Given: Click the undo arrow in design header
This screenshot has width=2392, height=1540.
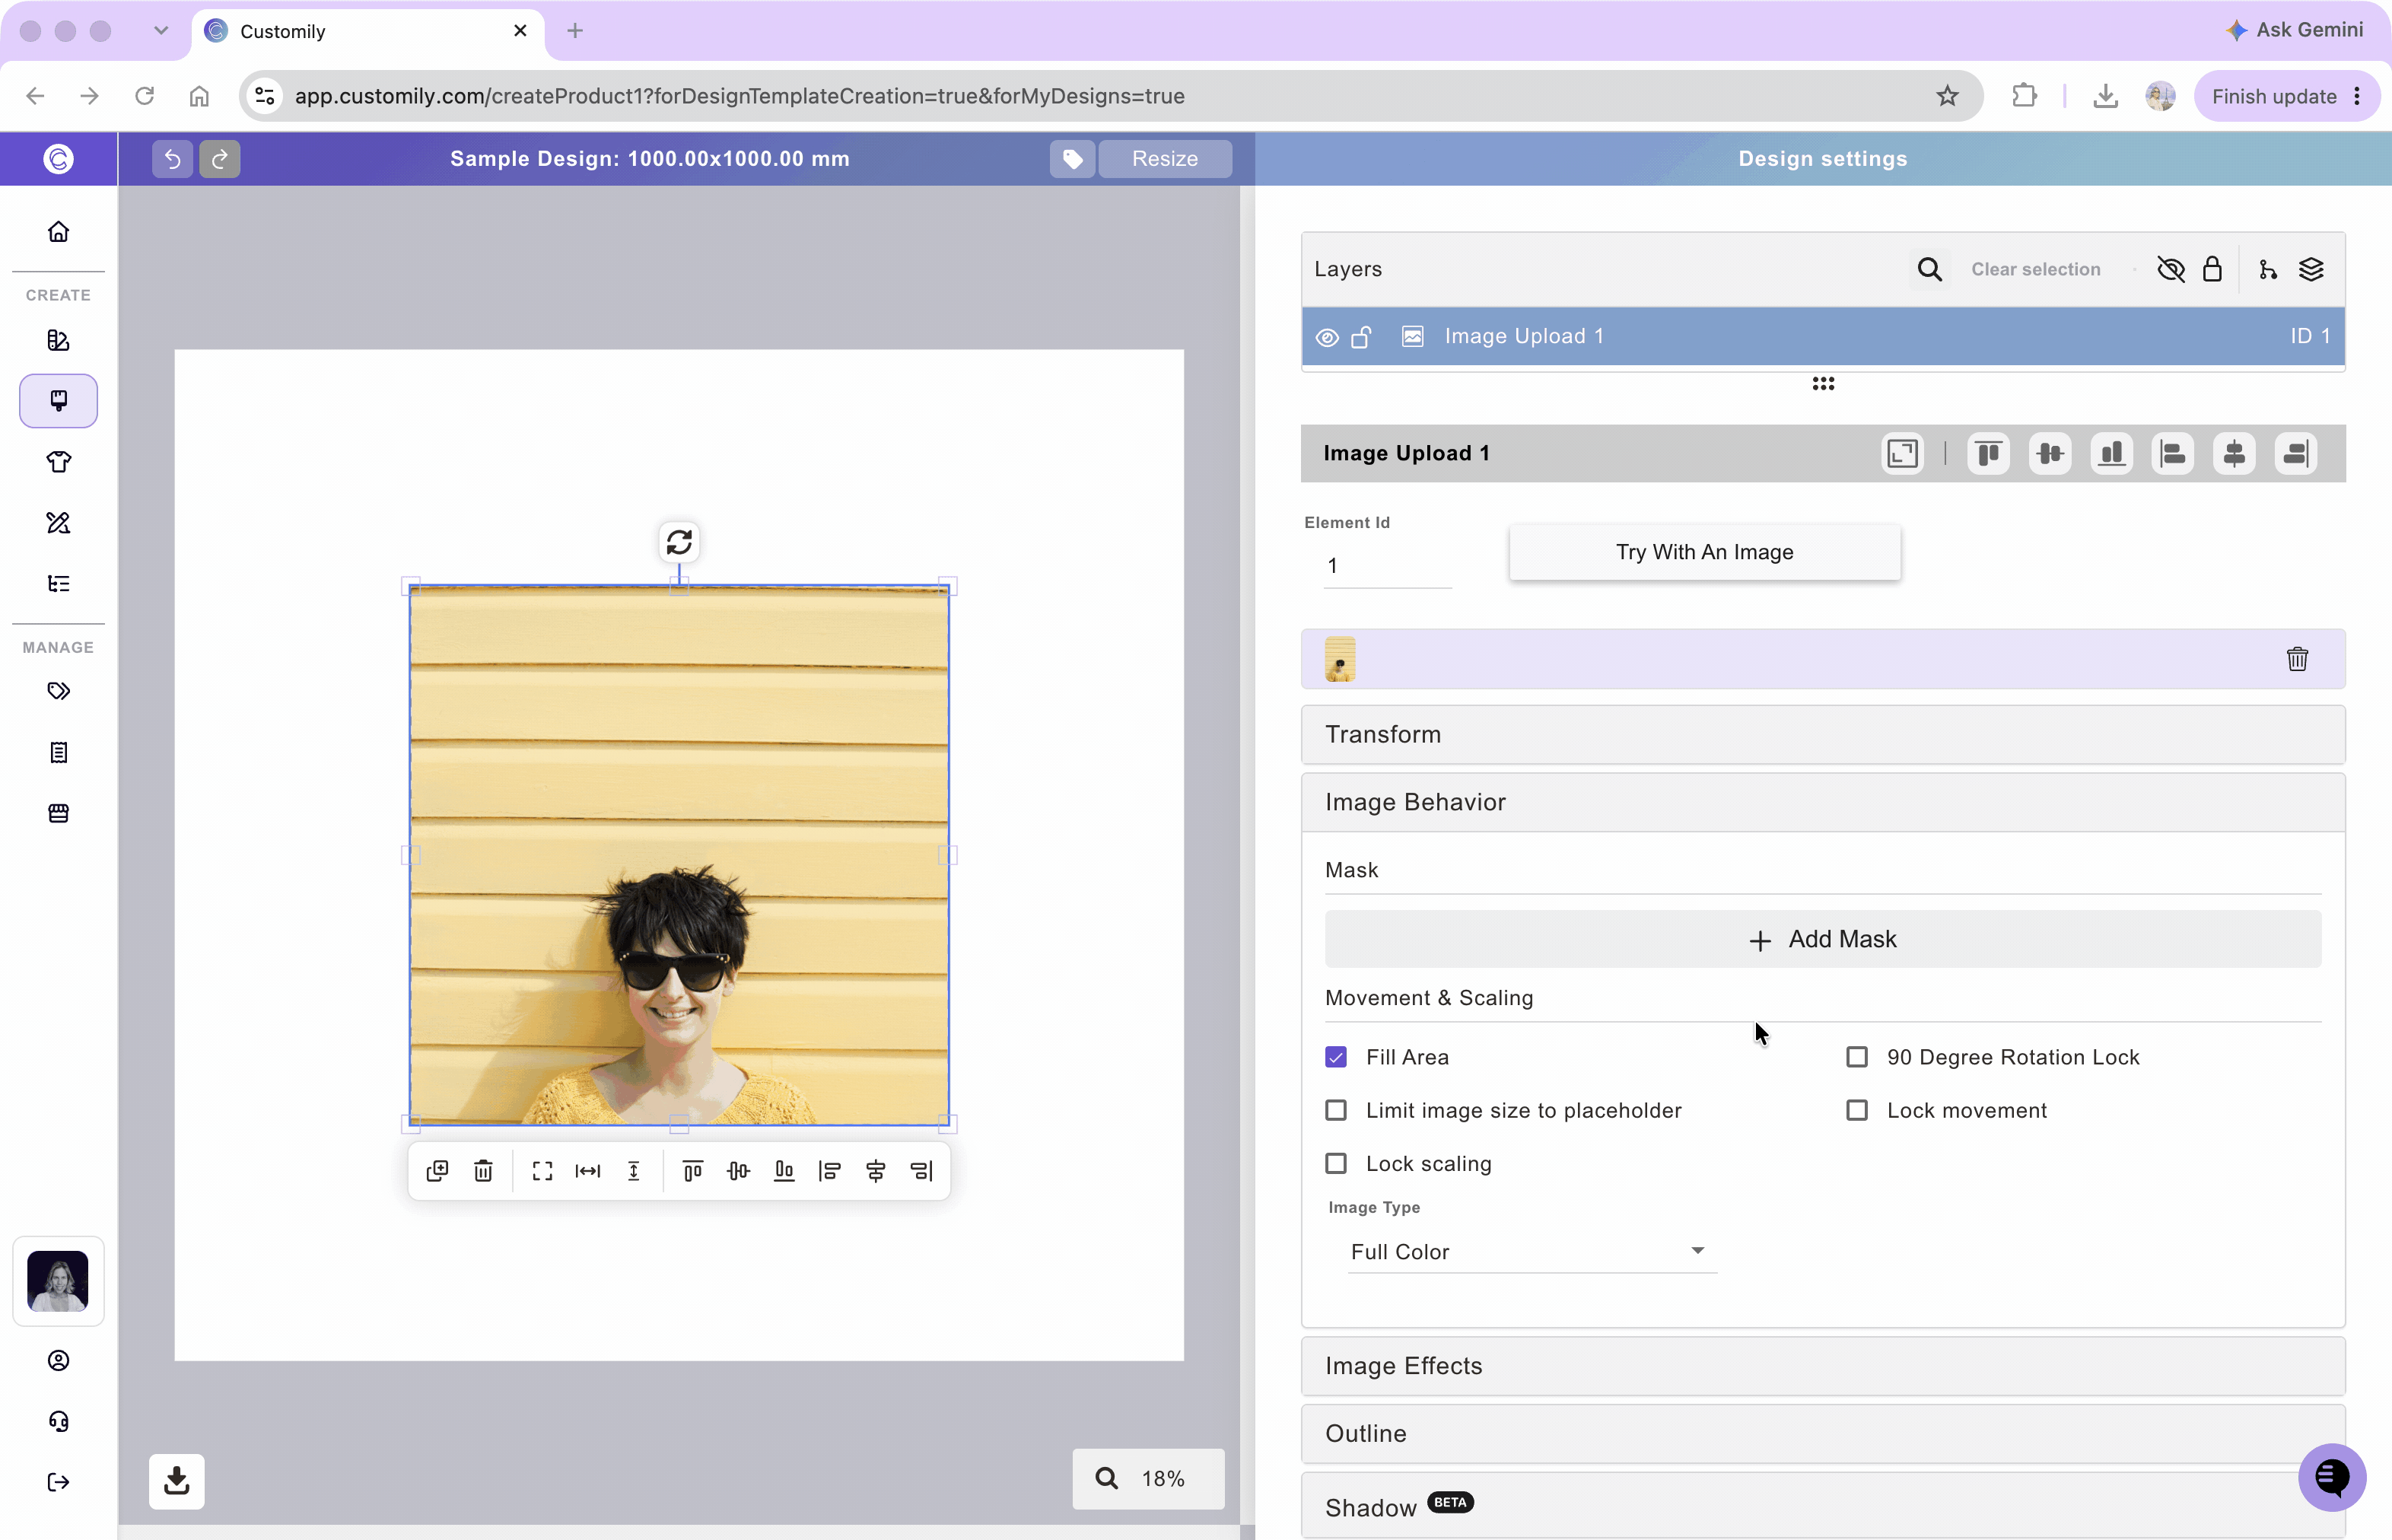Looking at the screenshot, I should tap(172, 159).
